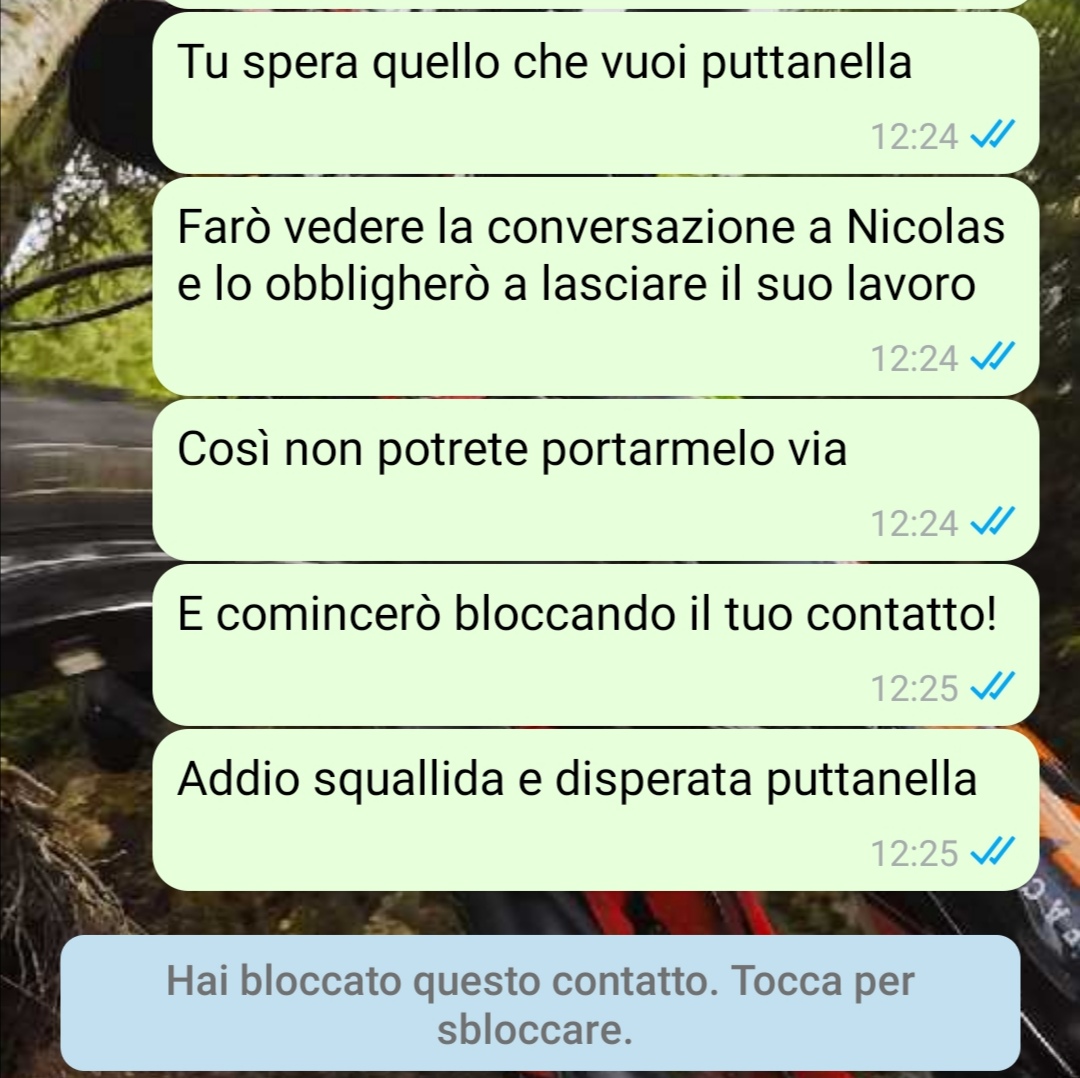This screenshot has height=1078, width=1080.
Task: Click the 12:24 timestamp under 'Così non potrete' message
Action: 914,524
